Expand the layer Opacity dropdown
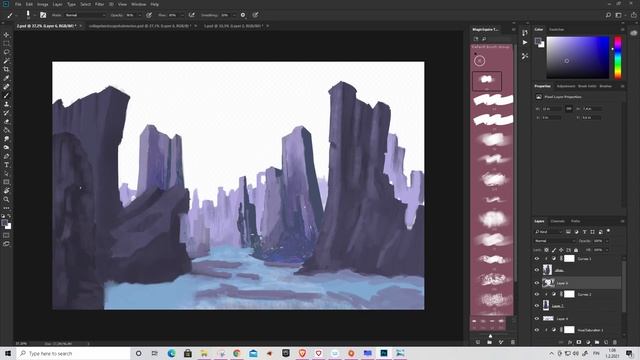640x360 pixels. 607,241
